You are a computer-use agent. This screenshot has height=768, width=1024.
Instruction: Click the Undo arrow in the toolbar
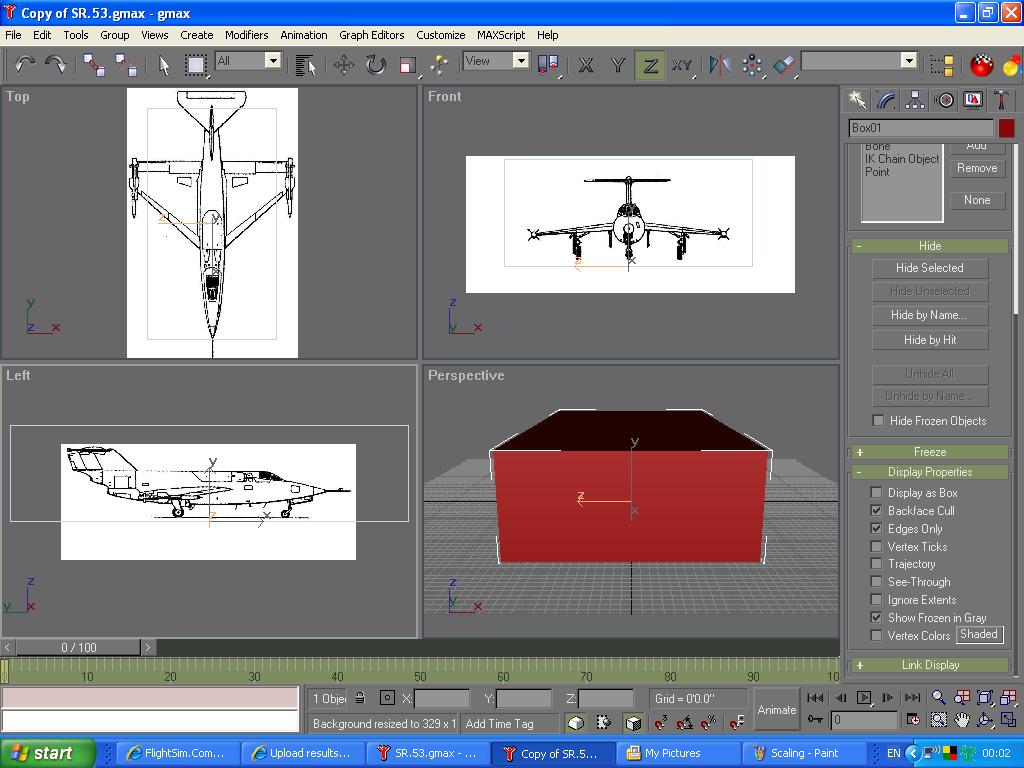[x=24, y=65]
